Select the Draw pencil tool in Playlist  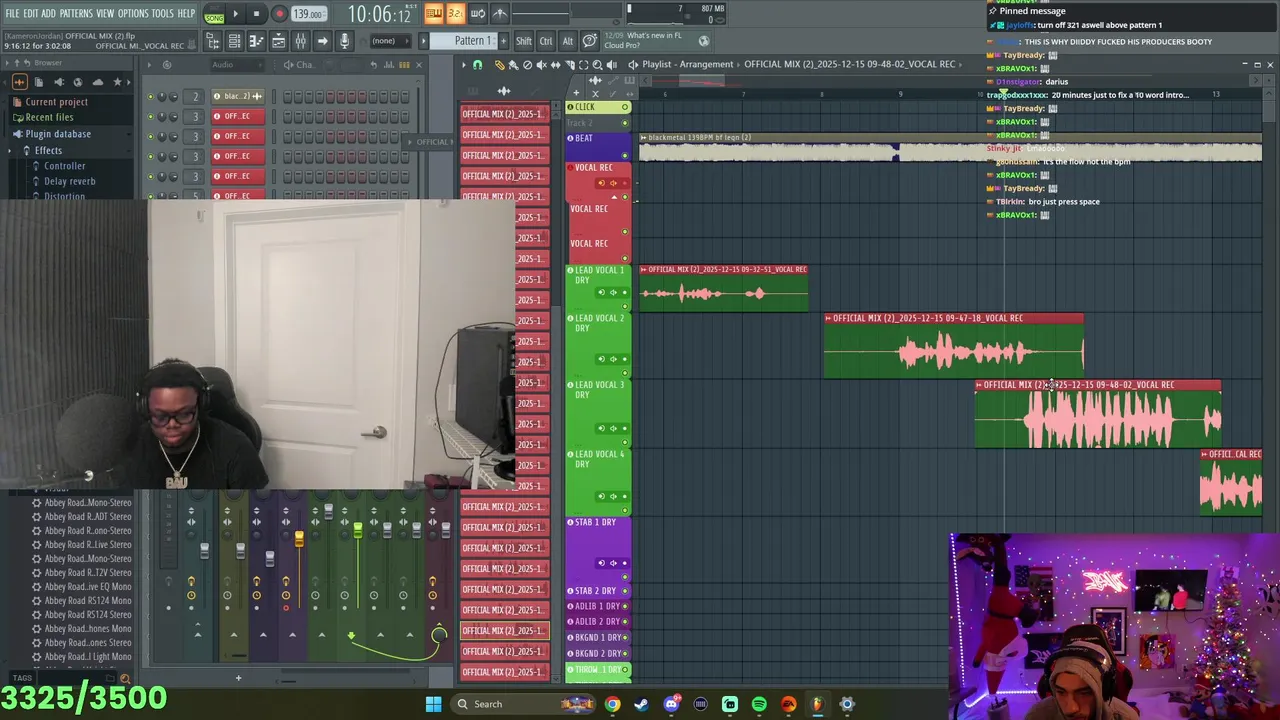coord(500,65)
